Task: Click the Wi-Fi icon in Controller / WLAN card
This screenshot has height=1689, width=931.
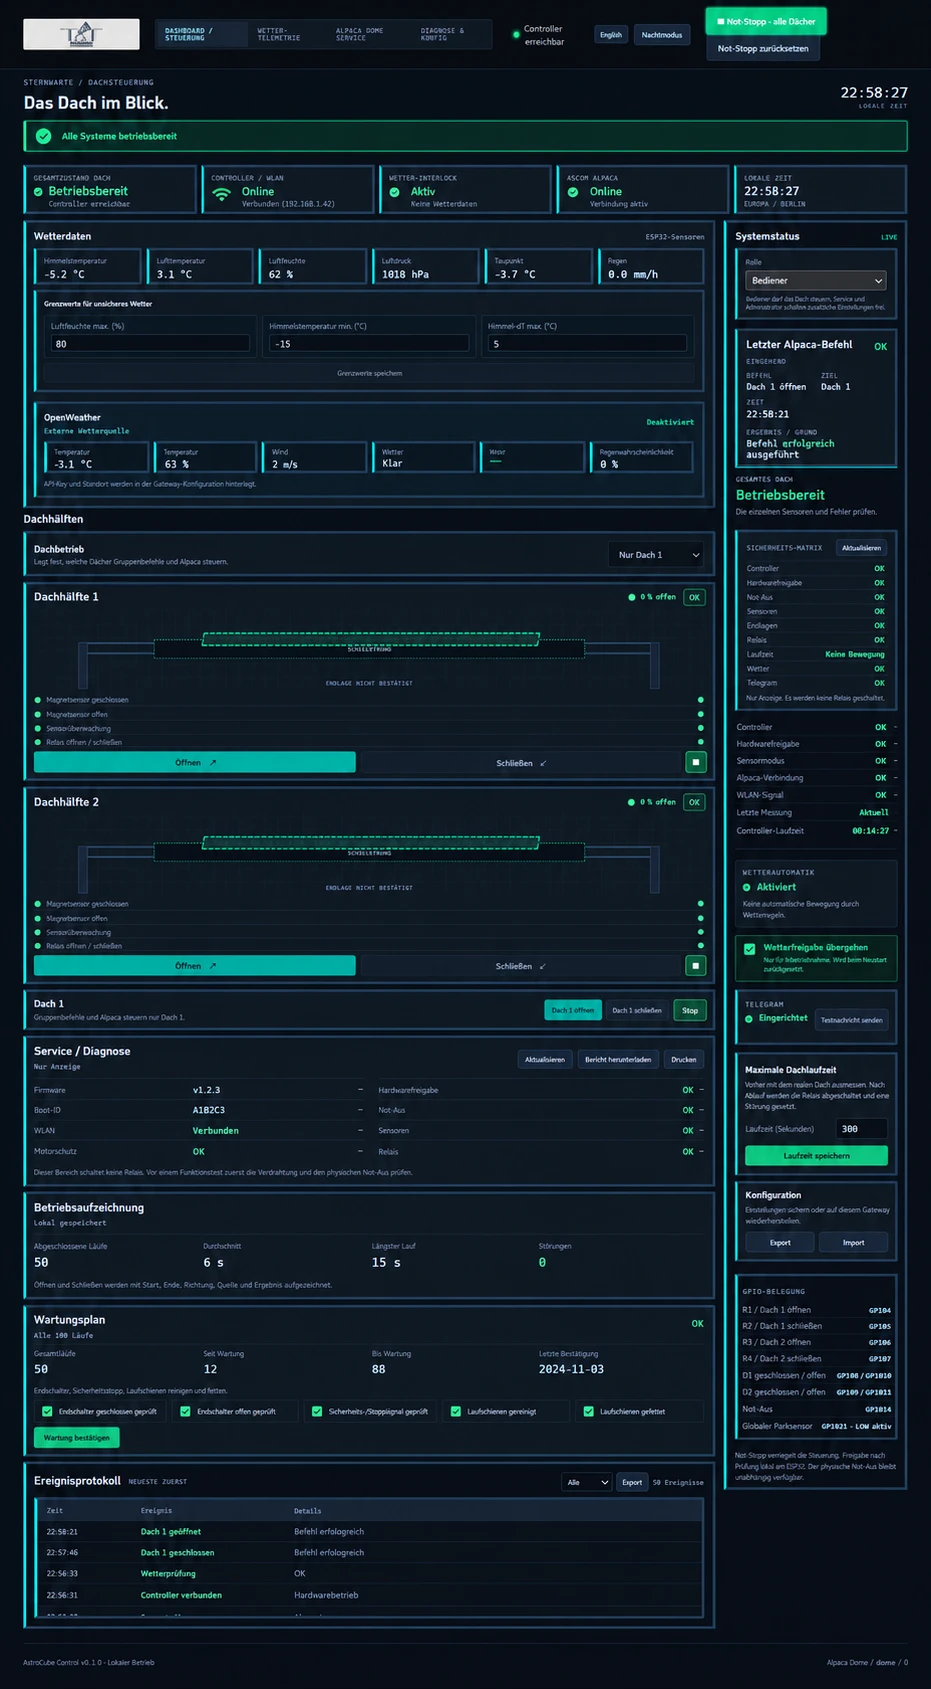Action: 221,193
